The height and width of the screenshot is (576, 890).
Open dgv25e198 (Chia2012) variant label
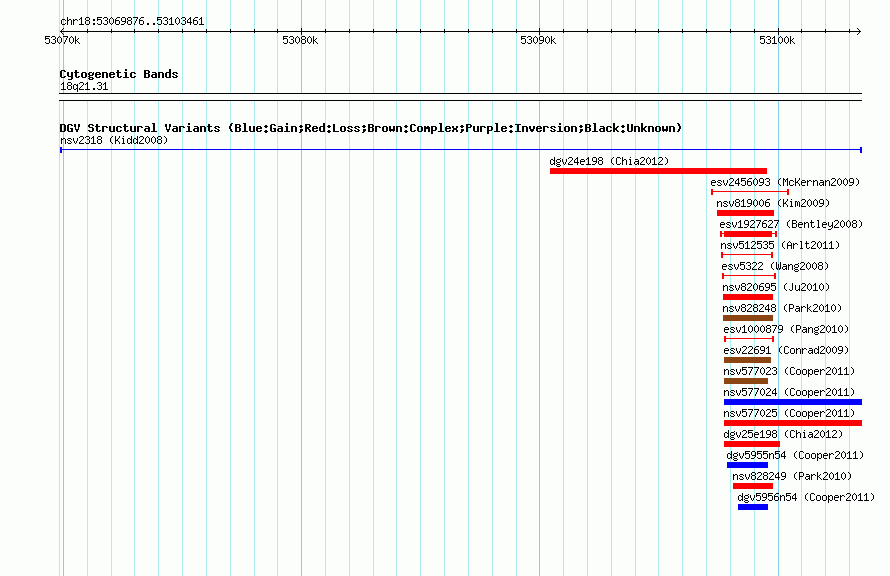pyautogui.click(x=783, y=434)
